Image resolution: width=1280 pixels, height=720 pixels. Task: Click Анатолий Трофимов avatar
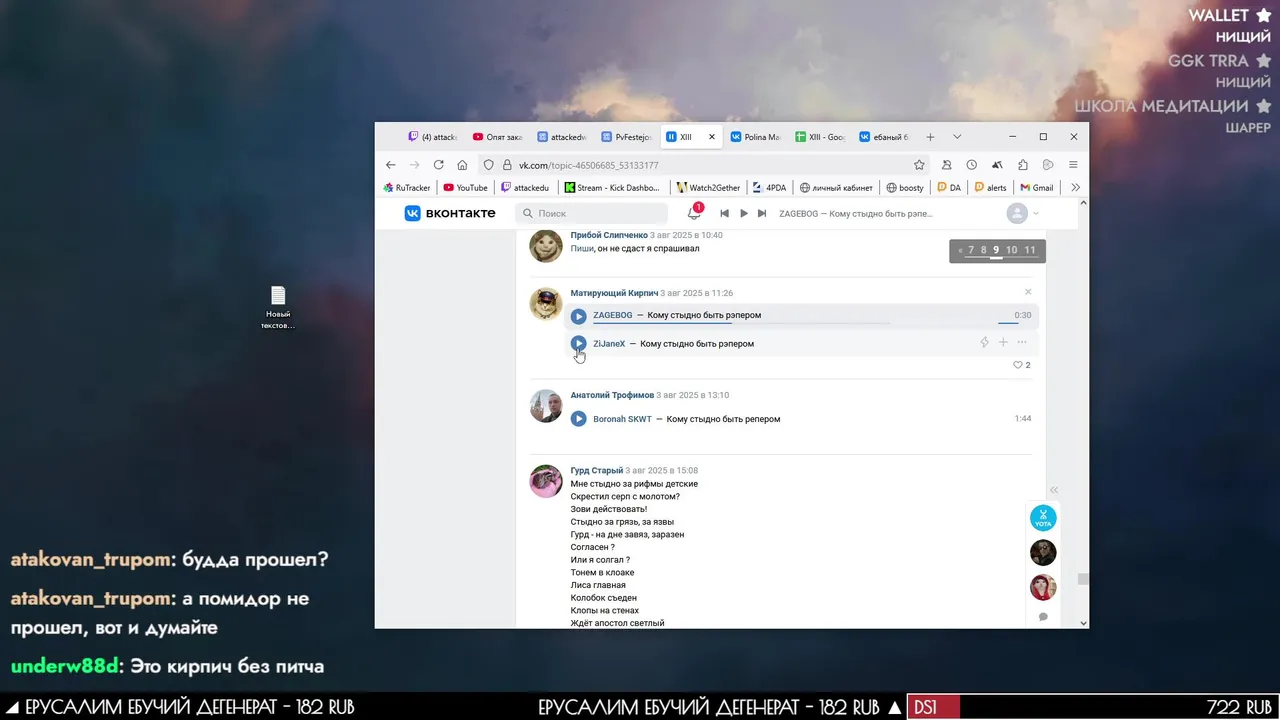[546, 406]
